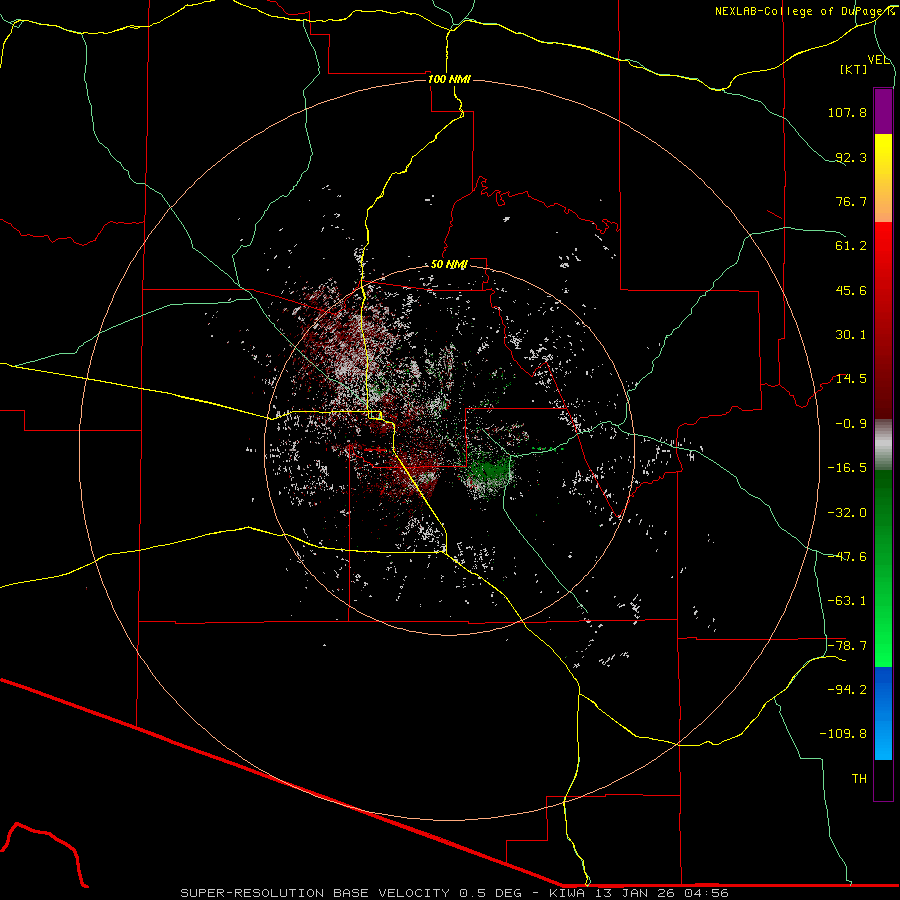Click the 76.7 legend value

851,201
